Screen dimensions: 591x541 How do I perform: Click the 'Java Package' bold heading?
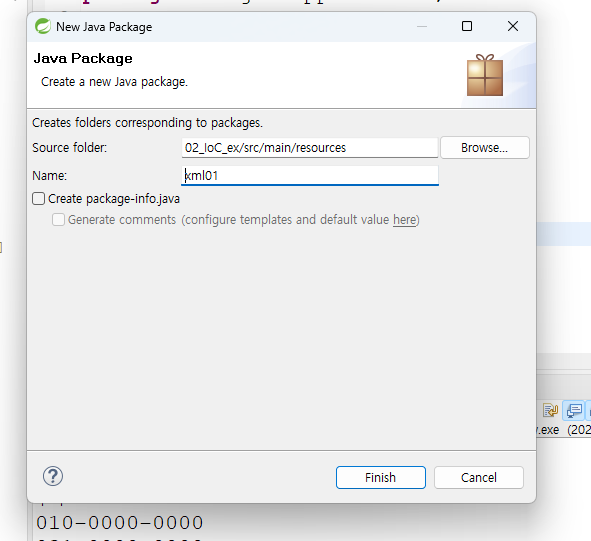(83, 58)
